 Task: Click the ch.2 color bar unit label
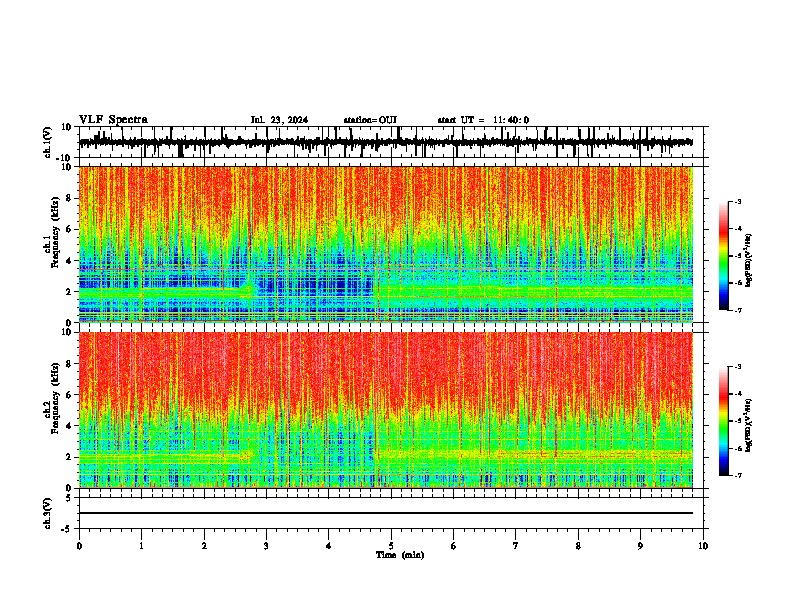coord(749,425)
